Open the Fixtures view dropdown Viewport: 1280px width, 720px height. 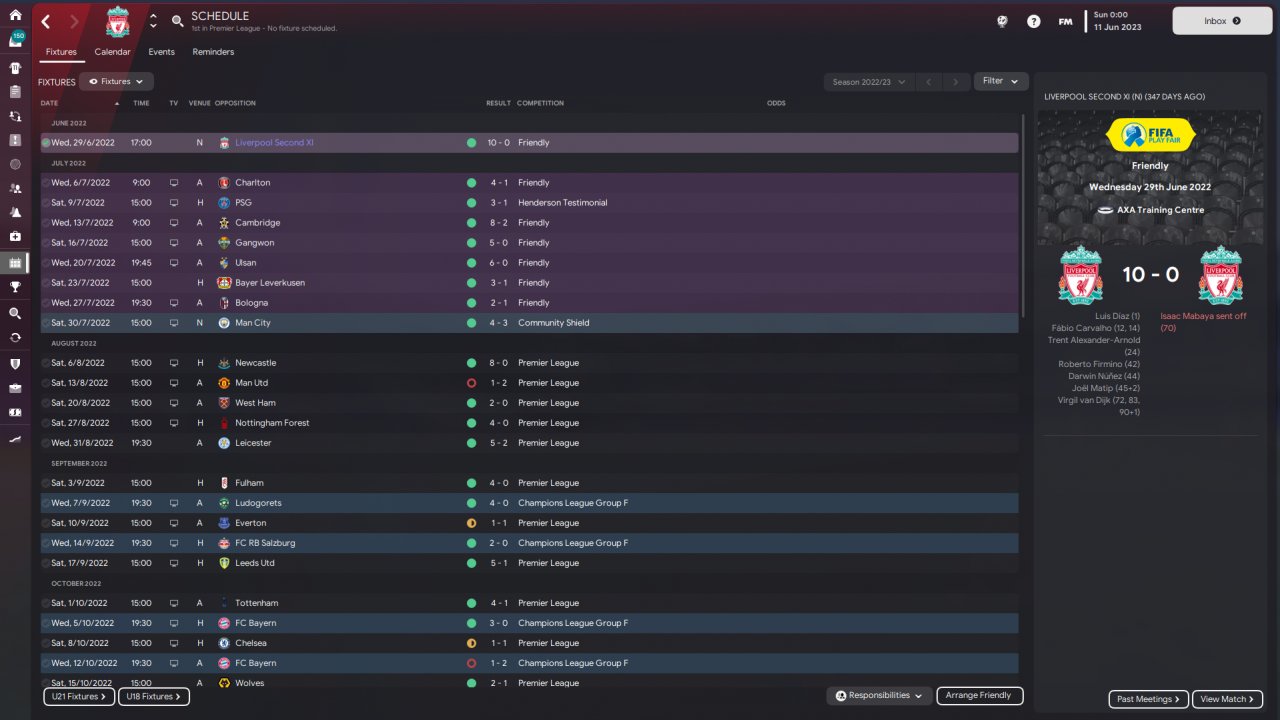pos(116,82)
